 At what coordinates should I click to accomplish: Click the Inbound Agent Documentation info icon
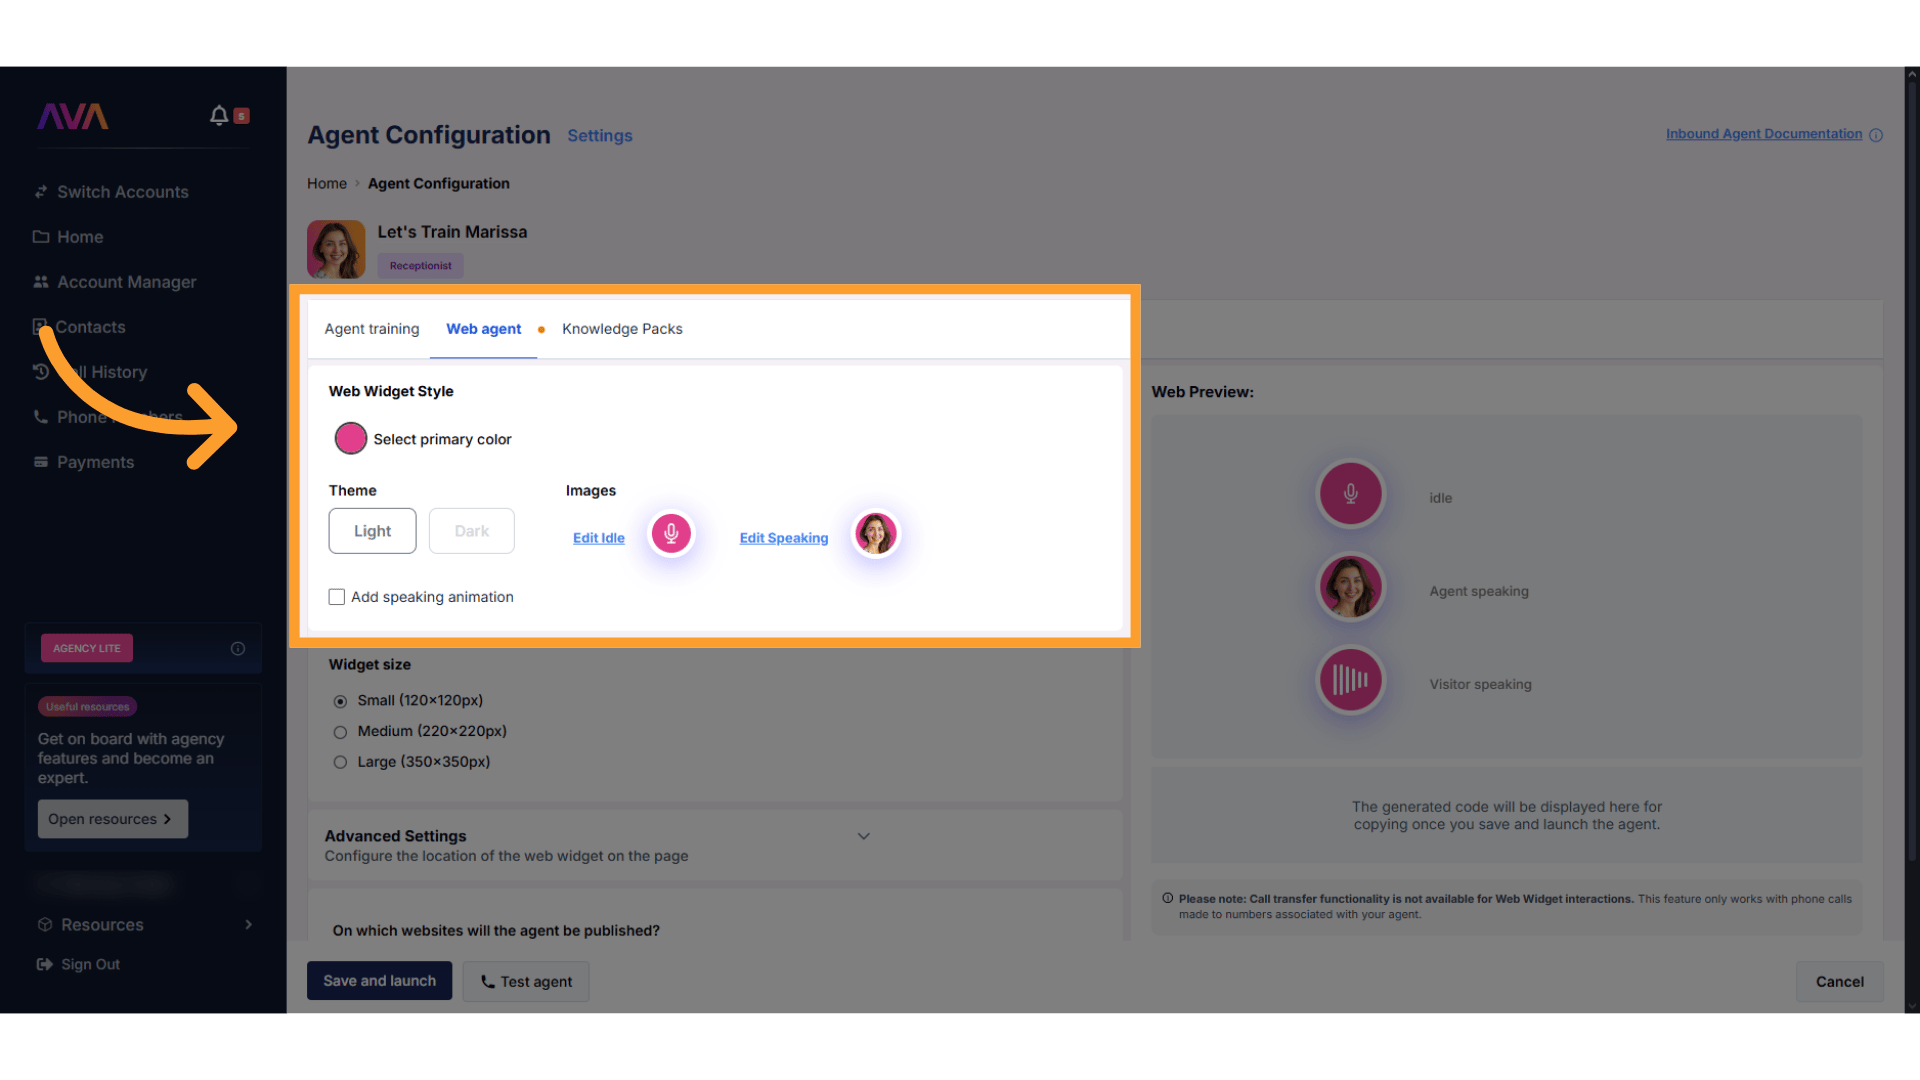1876,135
